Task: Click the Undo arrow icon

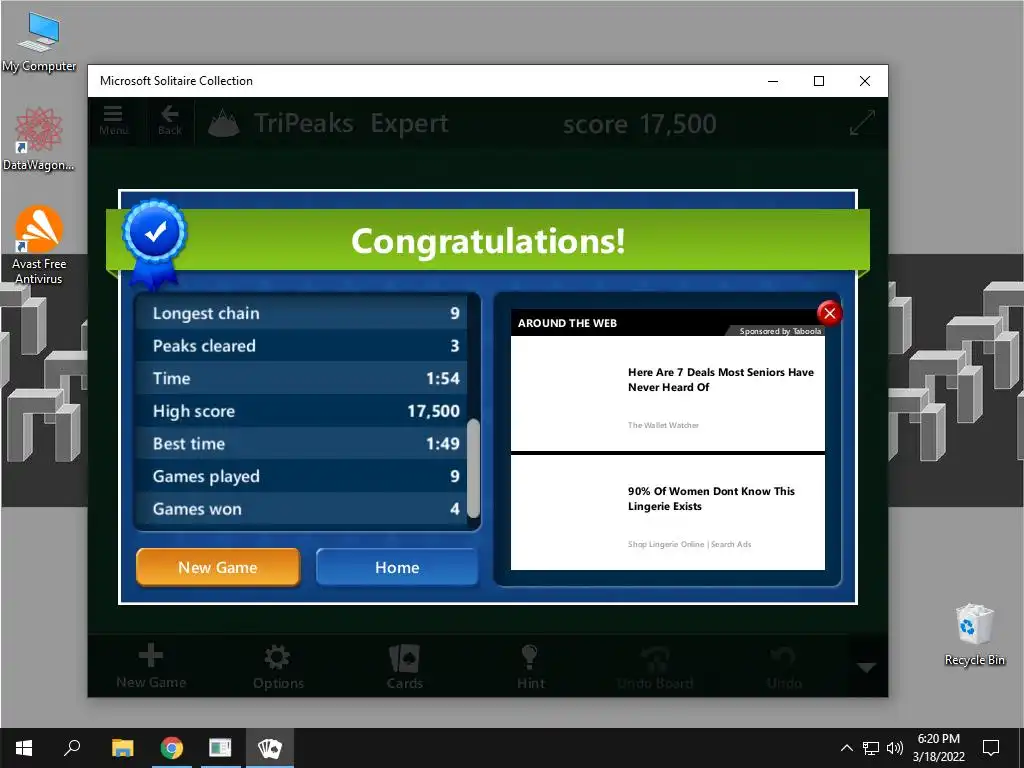Action: pos(783,667)
